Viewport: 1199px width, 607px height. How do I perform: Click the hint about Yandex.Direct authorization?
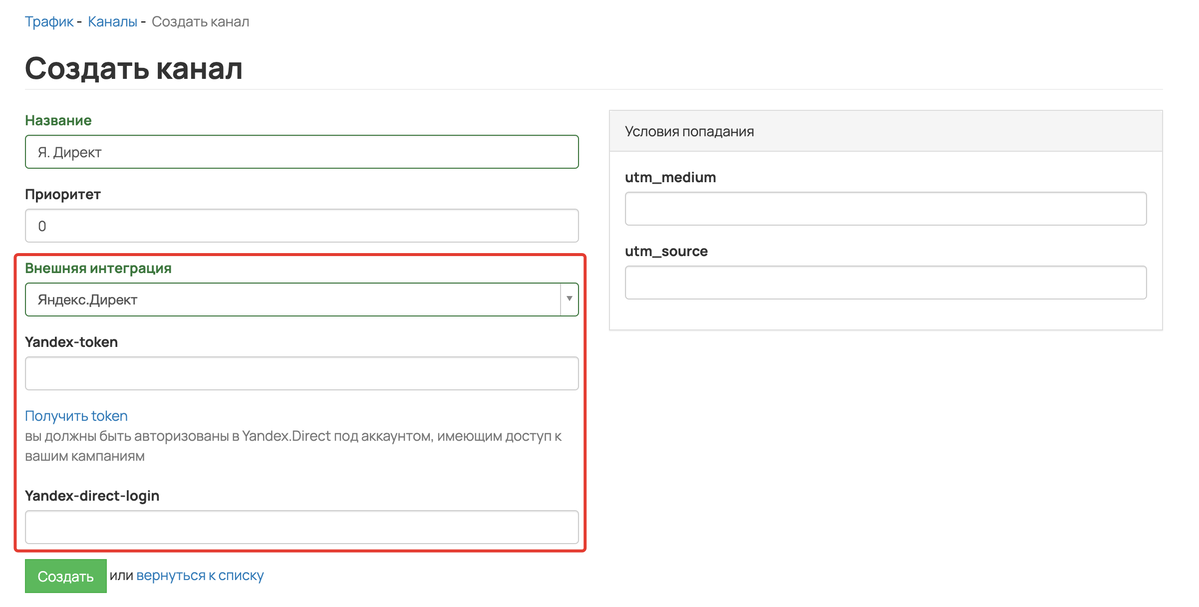(x=294, y=446)
